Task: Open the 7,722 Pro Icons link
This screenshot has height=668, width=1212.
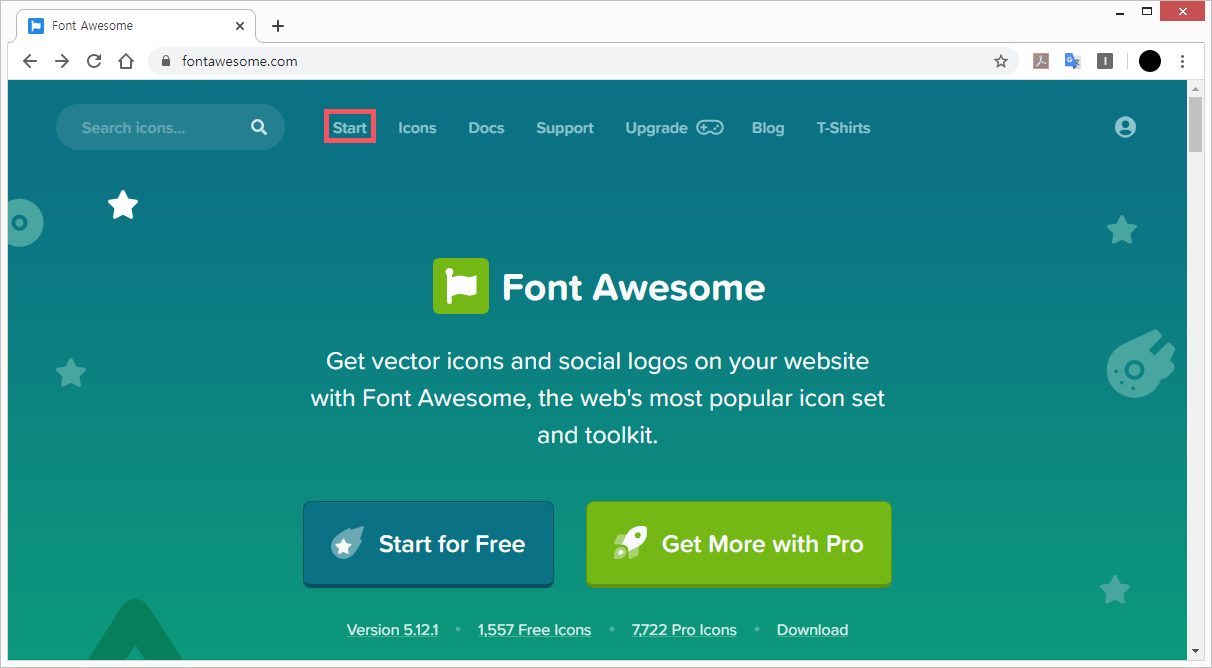Action: coord(684,630)
